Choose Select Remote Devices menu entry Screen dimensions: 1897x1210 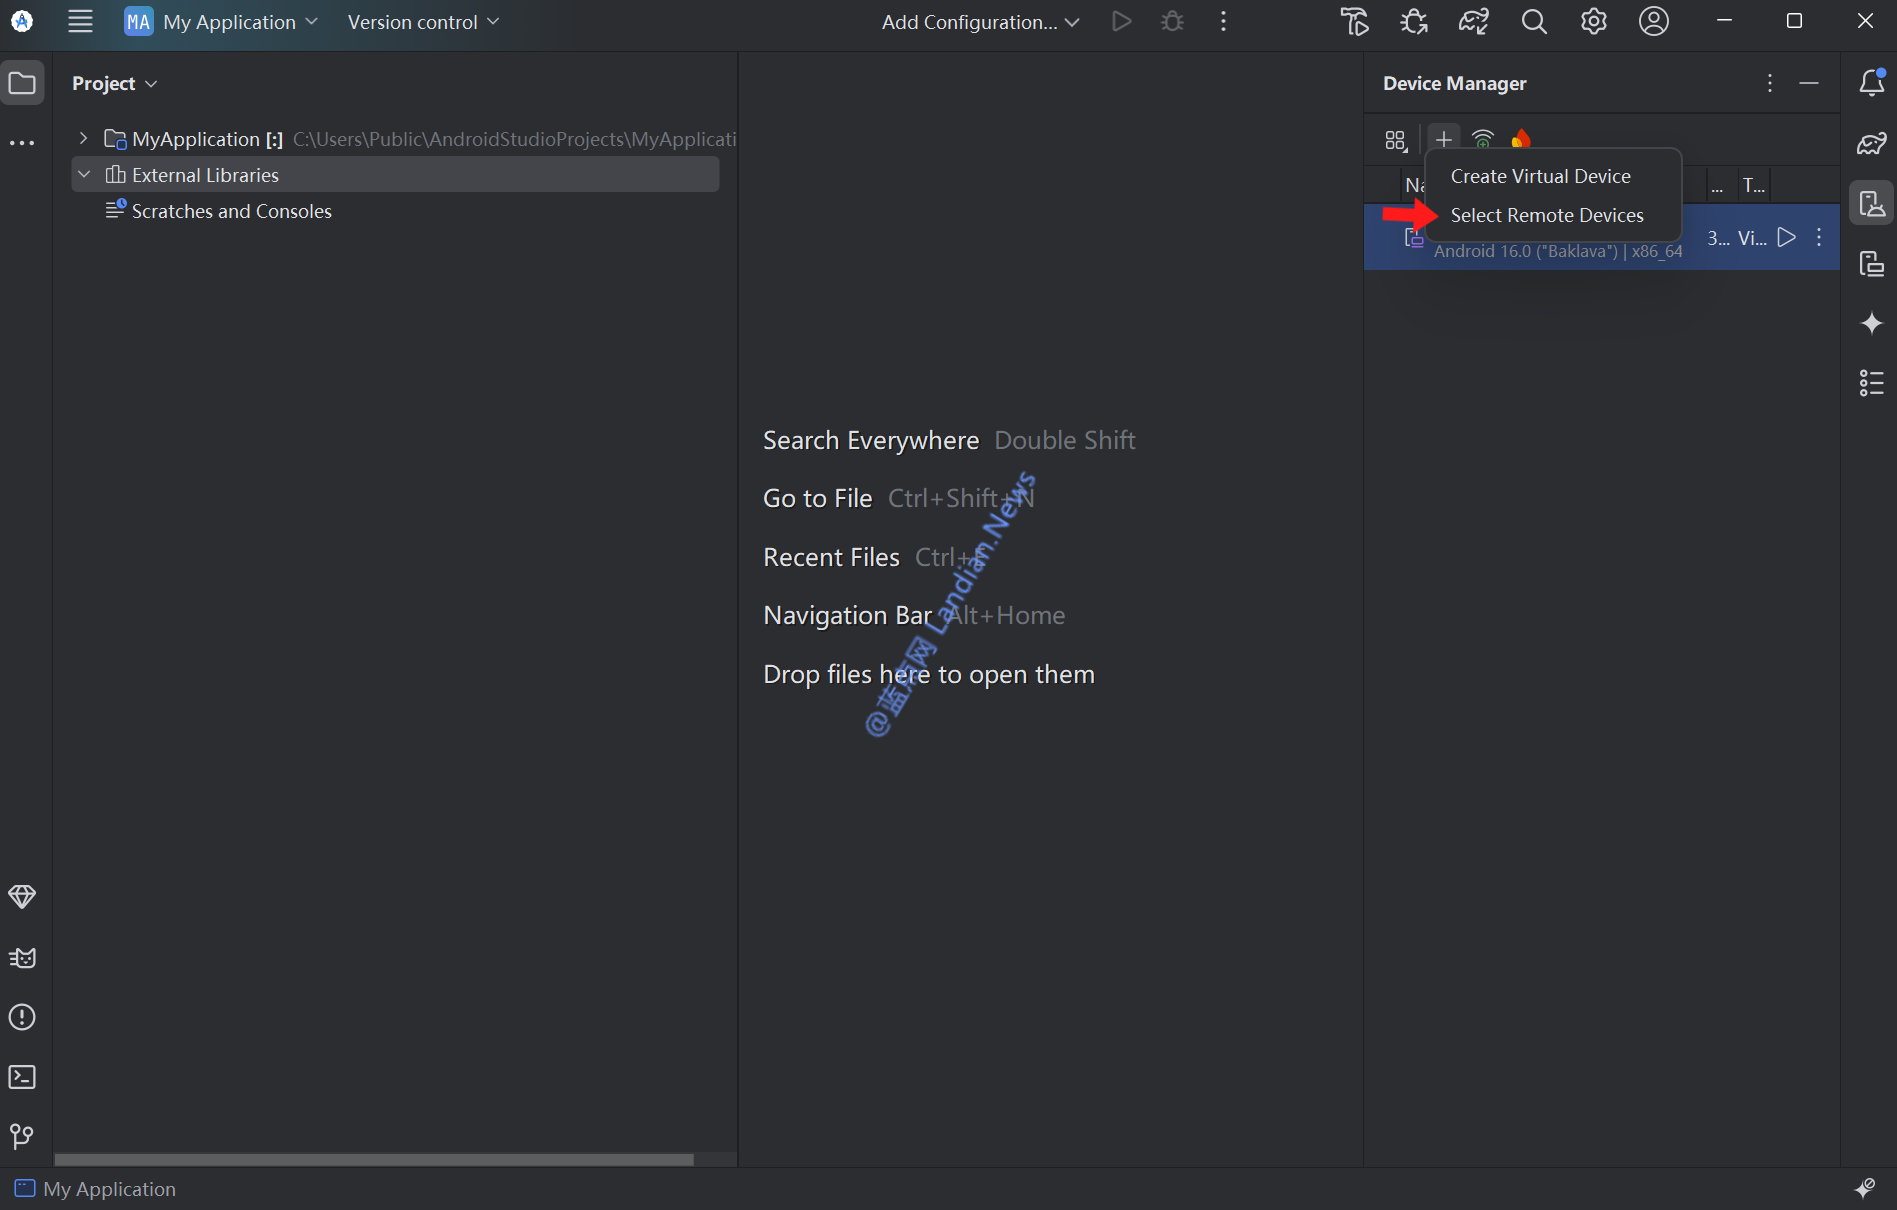pos(1546,215)
